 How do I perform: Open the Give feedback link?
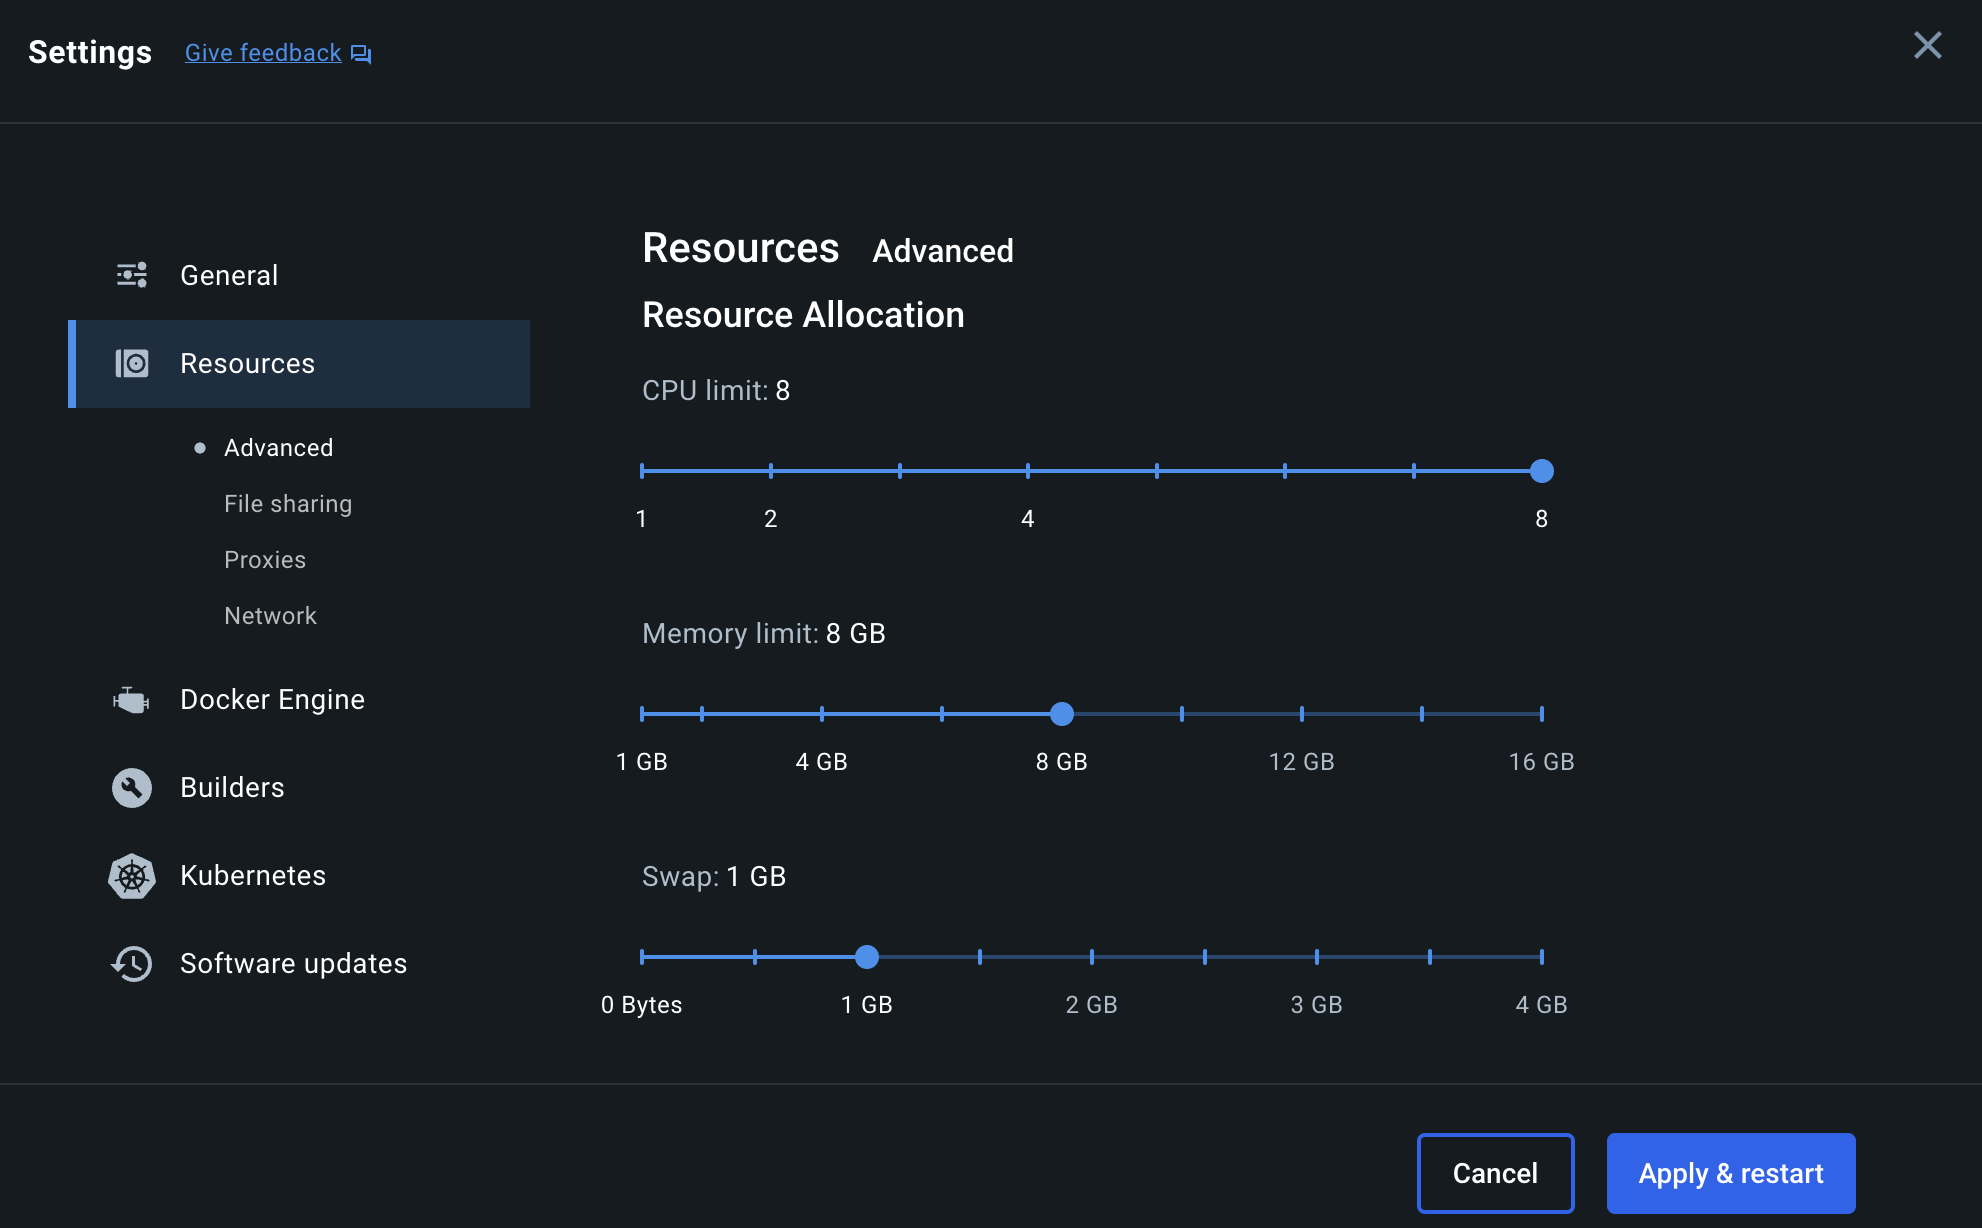point(263,53)
